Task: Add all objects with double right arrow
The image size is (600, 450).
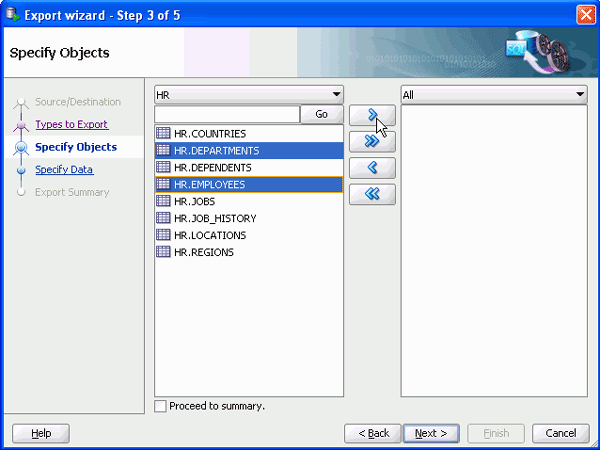Action: coord(372,142)
